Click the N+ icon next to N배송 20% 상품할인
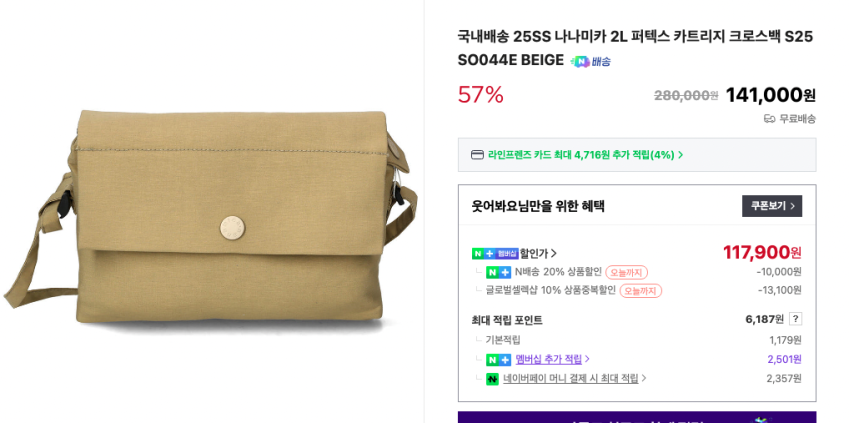849x423 pixels. (498, 272)
